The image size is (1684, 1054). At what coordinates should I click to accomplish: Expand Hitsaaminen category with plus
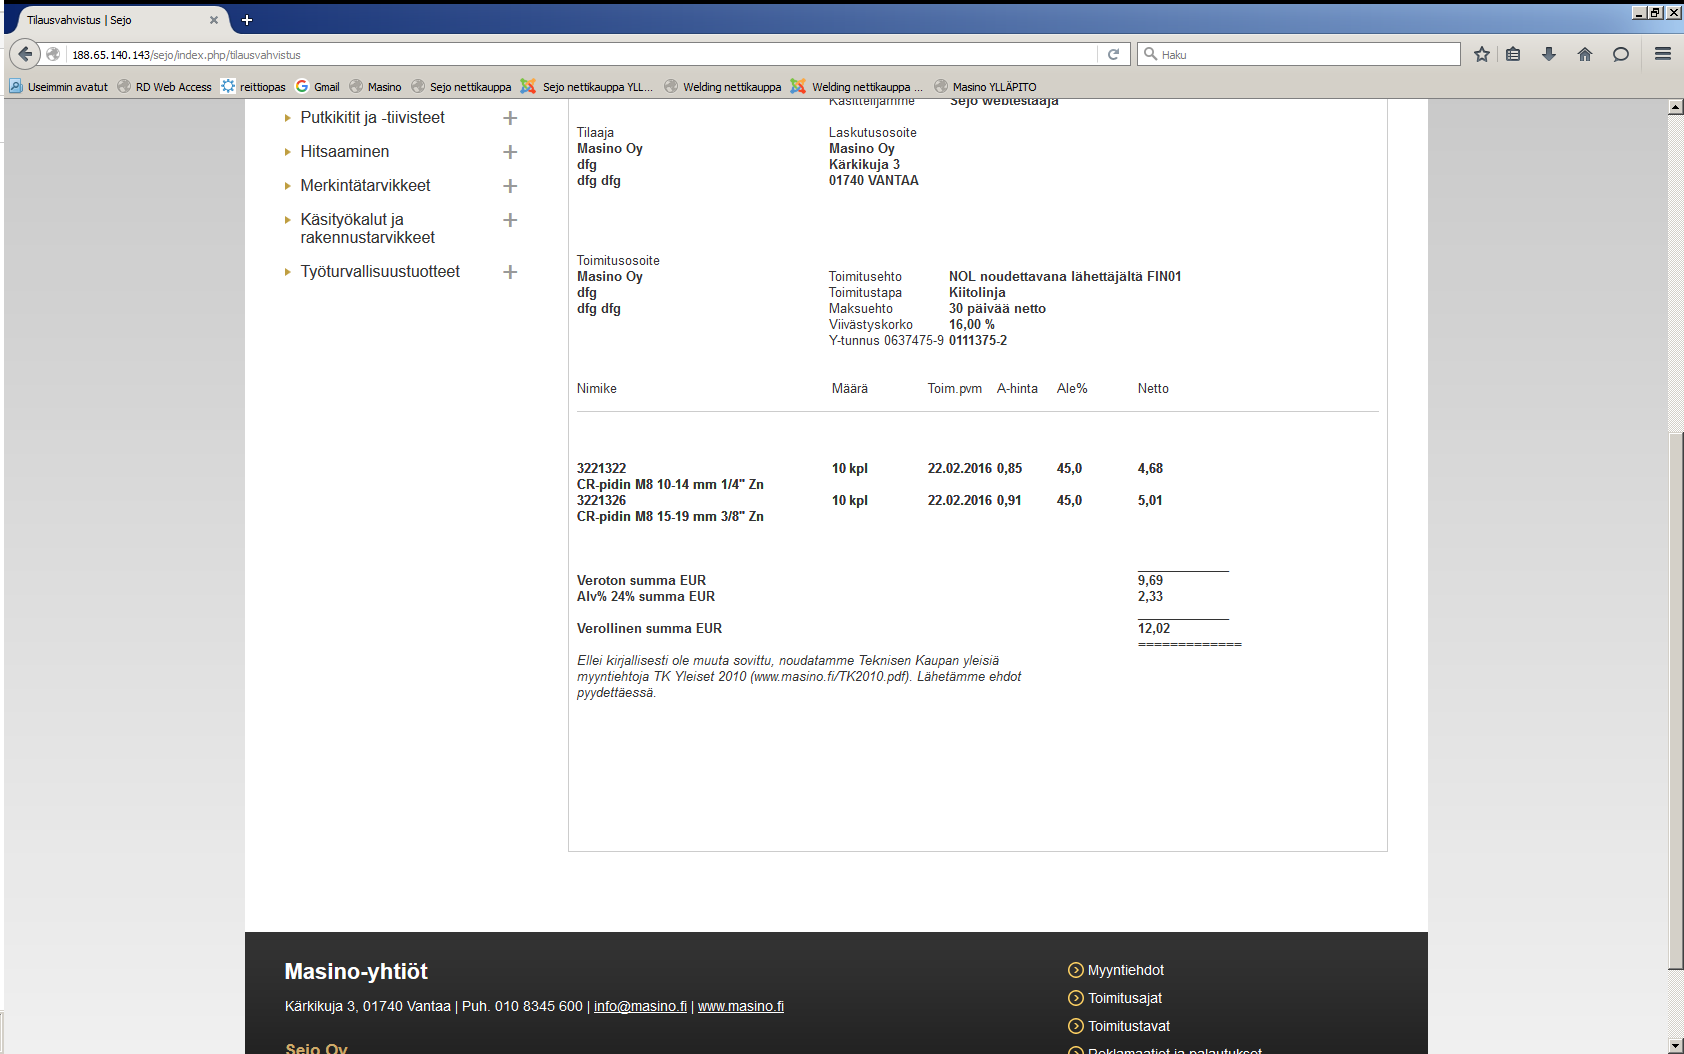510,152
